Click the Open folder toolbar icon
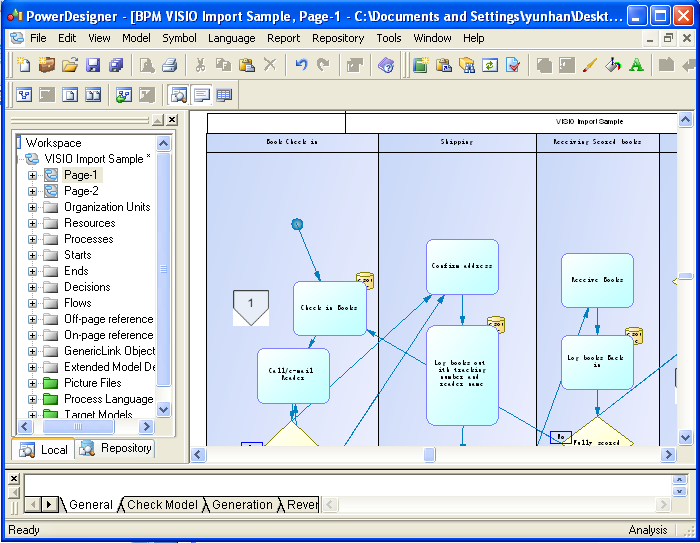 coord(70,65)
